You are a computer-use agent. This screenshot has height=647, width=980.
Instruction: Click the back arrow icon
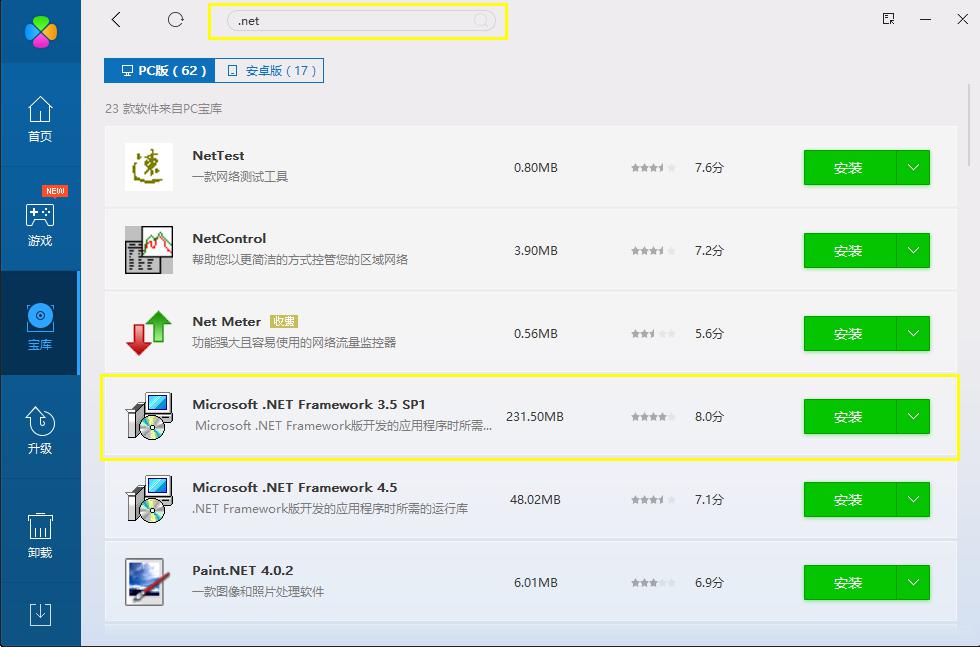[116, 20]
